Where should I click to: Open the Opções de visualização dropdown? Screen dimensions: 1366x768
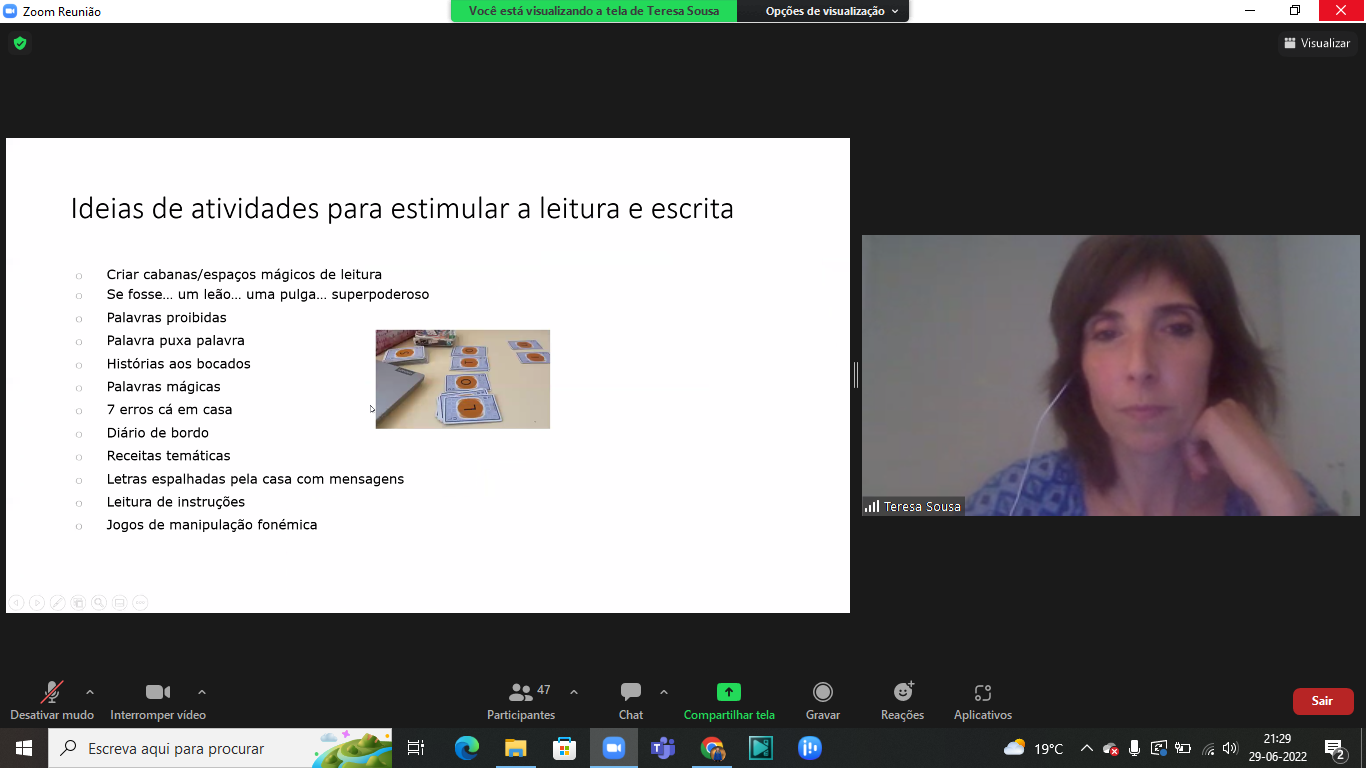tap(831, 11)
